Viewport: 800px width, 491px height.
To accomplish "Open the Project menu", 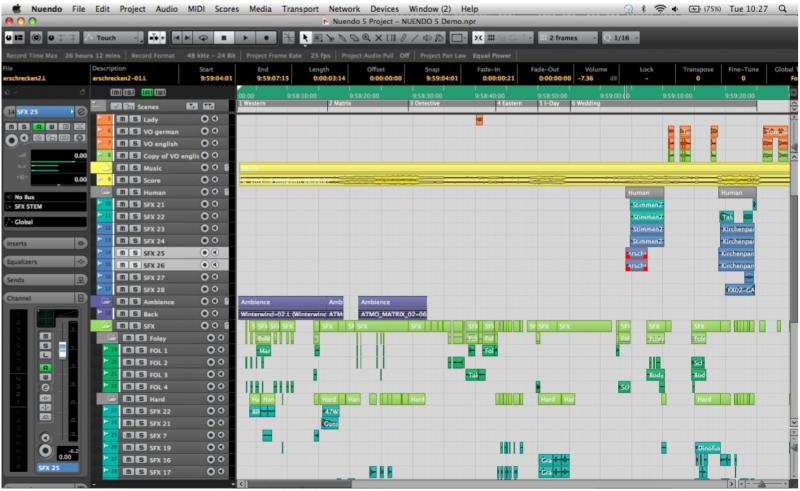I will (132, 9).
